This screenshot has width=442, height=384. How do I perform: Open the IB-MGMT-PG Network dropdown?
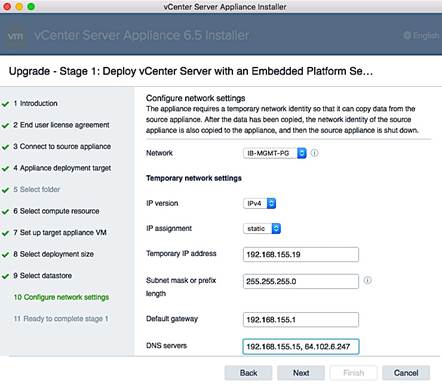275,153
